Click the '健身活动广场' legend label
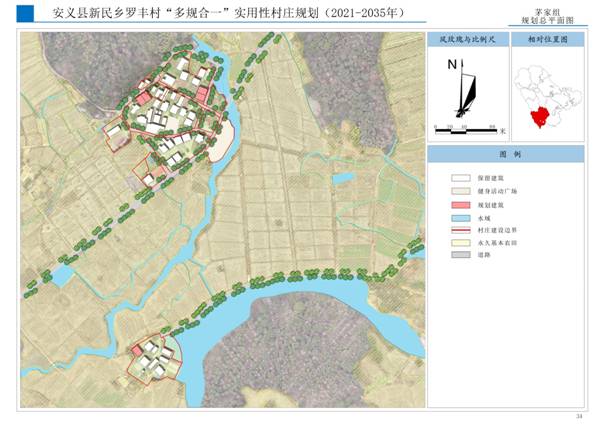 497,191
